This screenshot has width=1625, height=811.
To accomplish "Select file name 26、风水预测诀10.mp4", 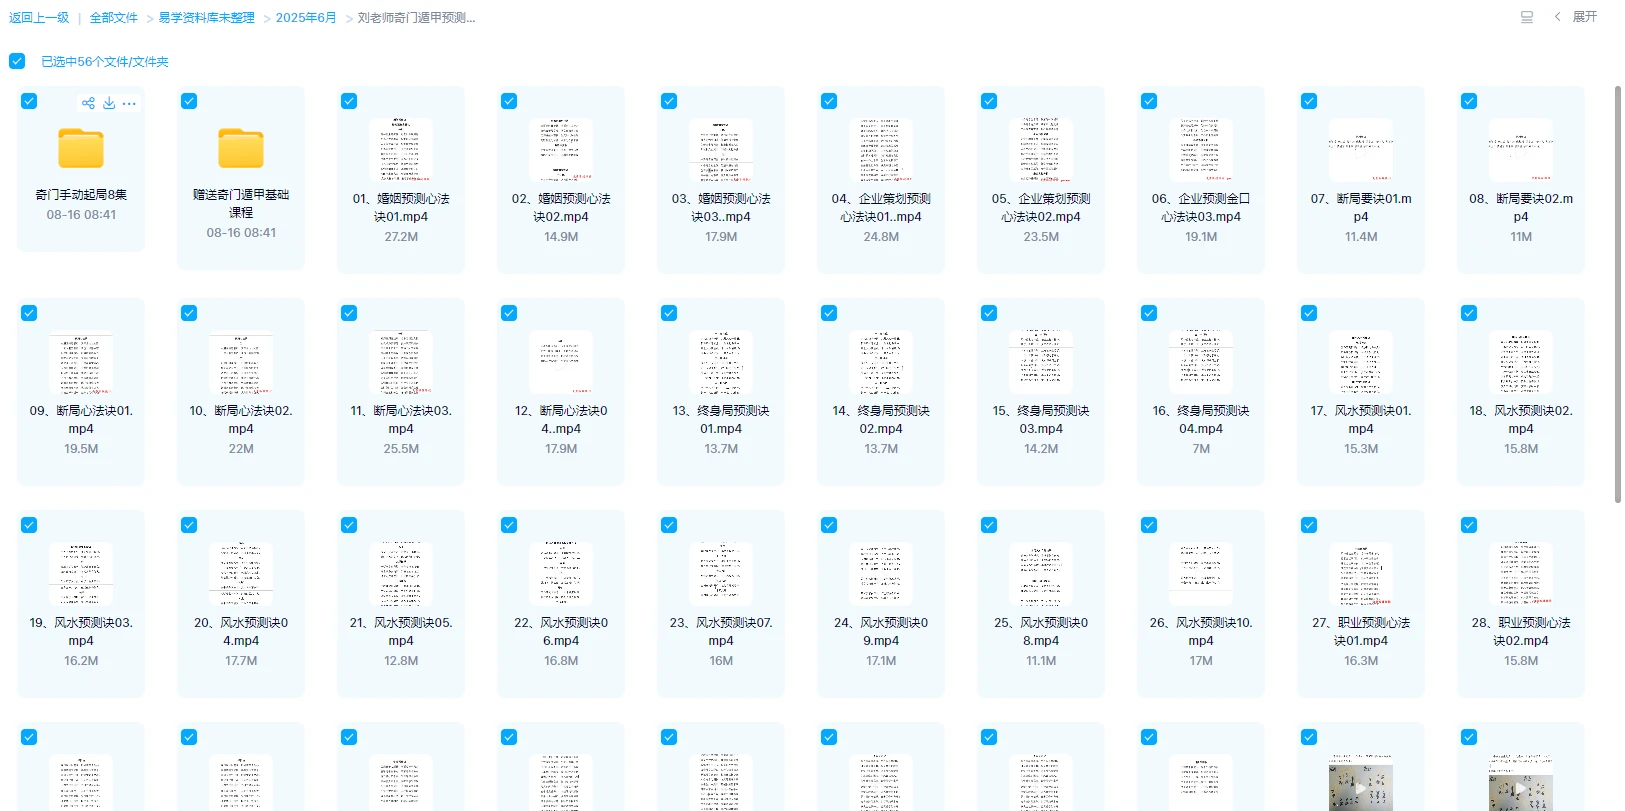I will pyautogui.click(x=1201, y=631).
